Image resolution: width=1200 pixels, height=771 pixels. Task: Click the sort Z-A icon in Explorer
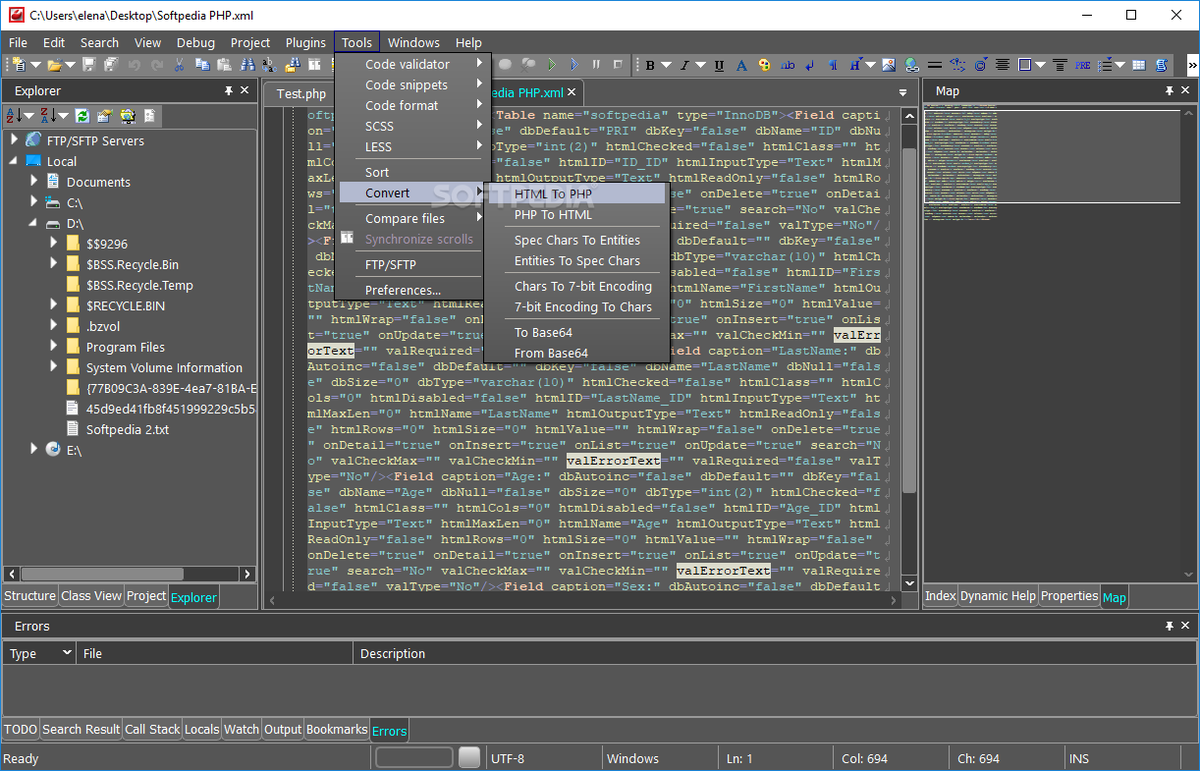(x=49, y=116)
